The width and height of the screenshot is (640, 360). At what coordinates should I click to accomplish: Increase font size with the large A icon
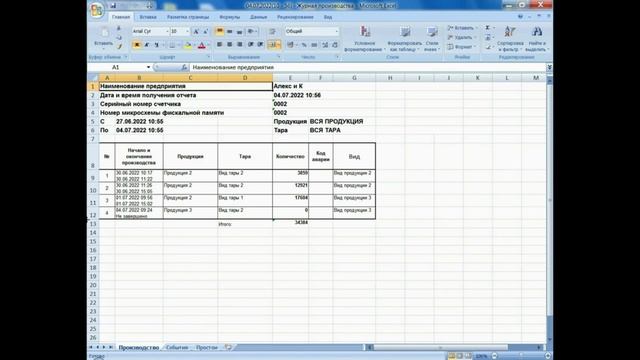pos(196,31)
